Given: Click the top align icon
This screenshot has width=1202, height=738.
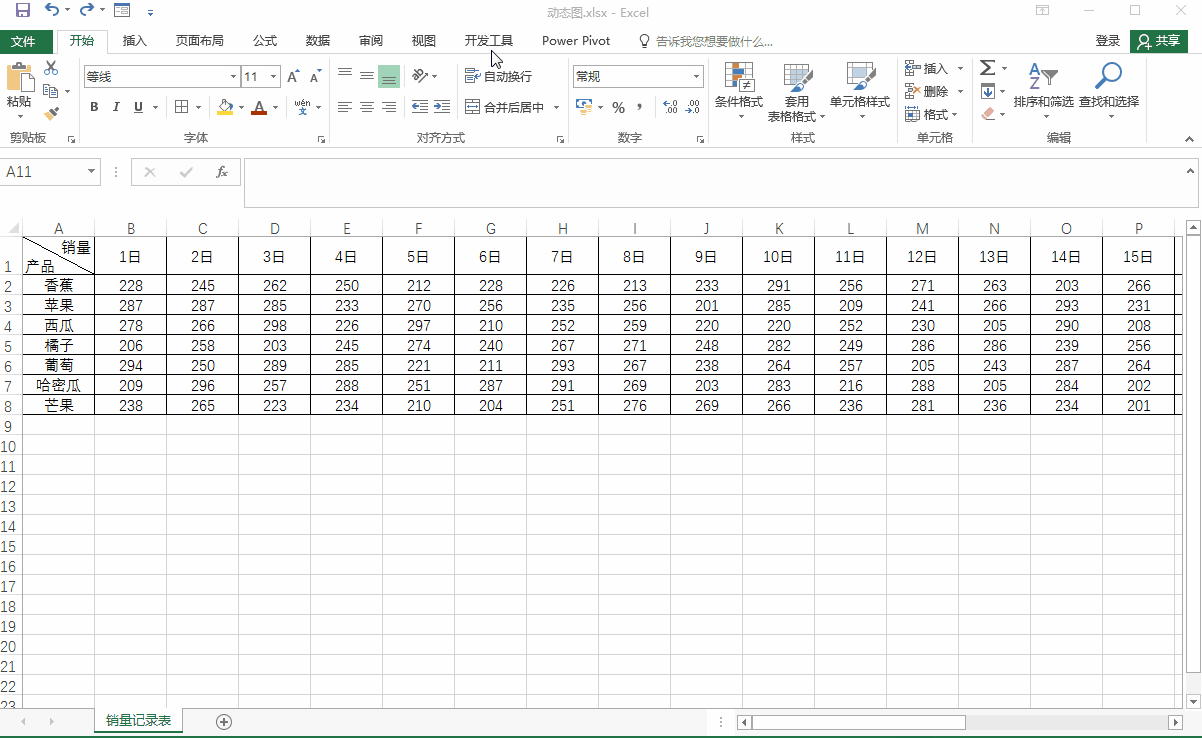Looking at the screenshot, I should (345, 76).
